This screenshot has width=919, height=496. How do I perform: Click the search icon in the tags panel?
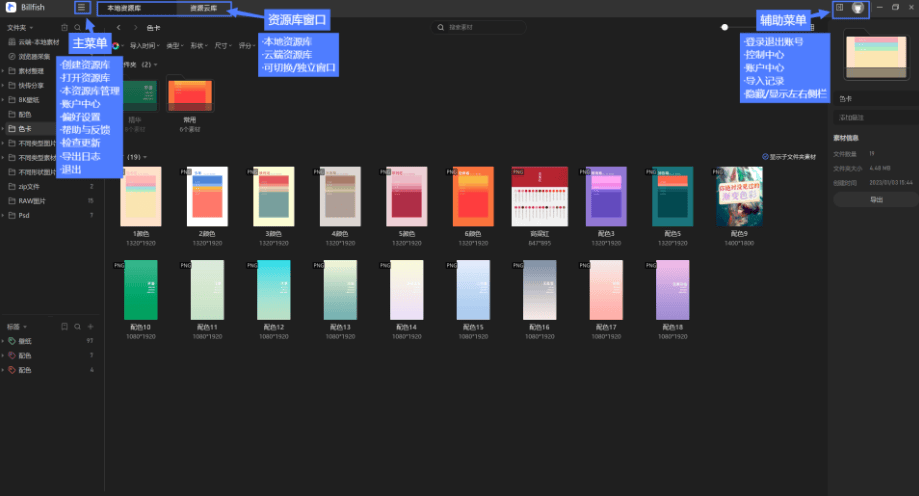pyautogui.click(x=78, y=326)
